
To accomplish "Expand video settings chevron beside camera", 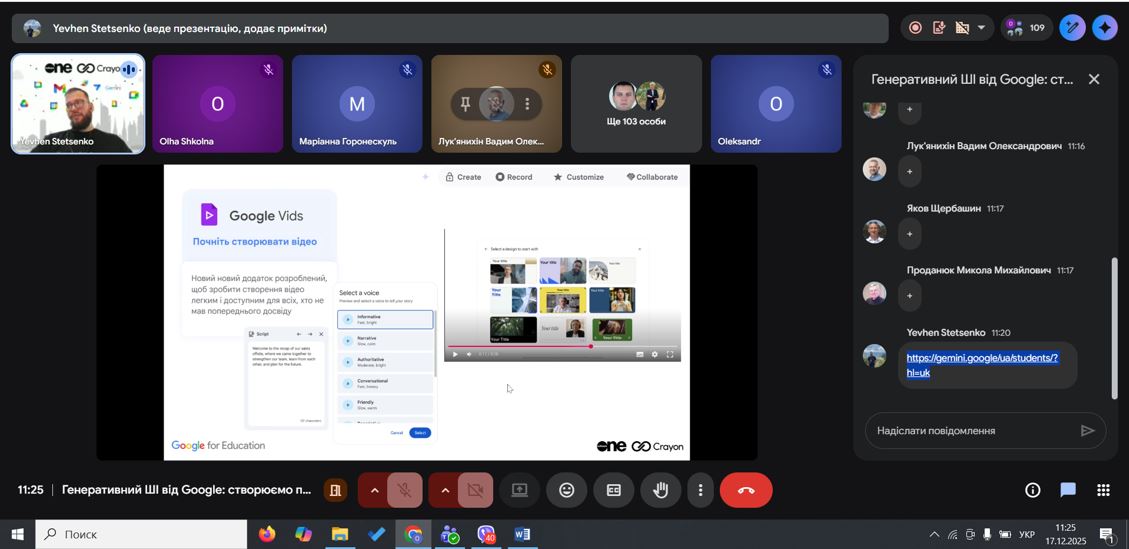I will [x=445, y=490].
